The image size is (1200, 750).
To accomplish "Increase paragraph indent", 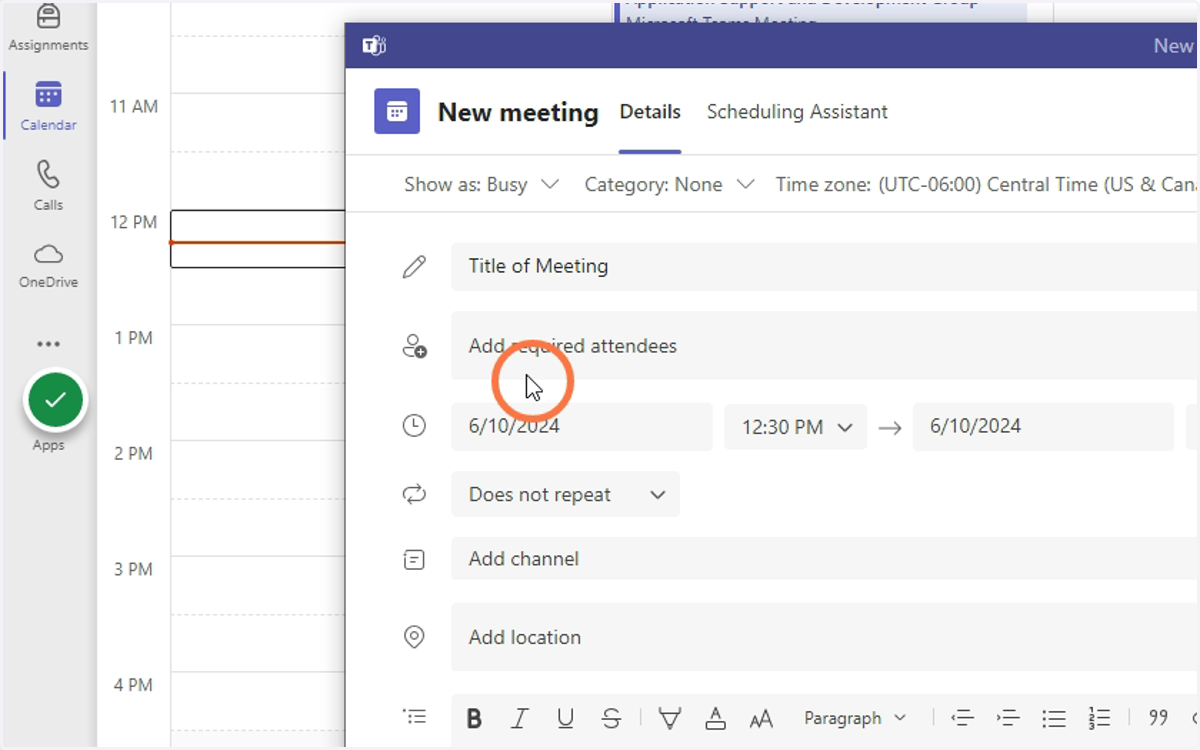I will click(1008, 718).
